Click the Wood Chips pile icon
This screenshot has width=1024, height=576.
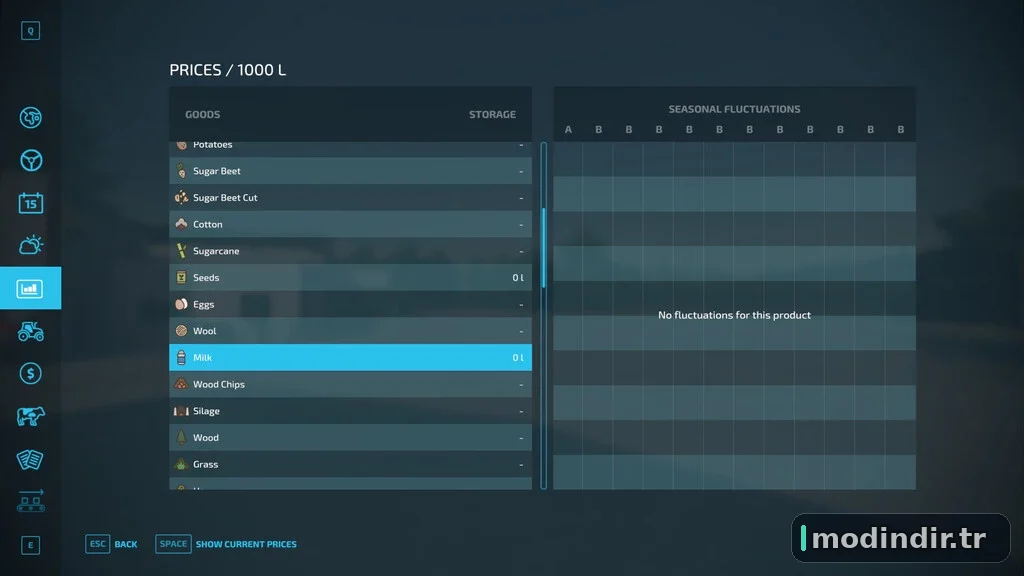tap(182, 384)
